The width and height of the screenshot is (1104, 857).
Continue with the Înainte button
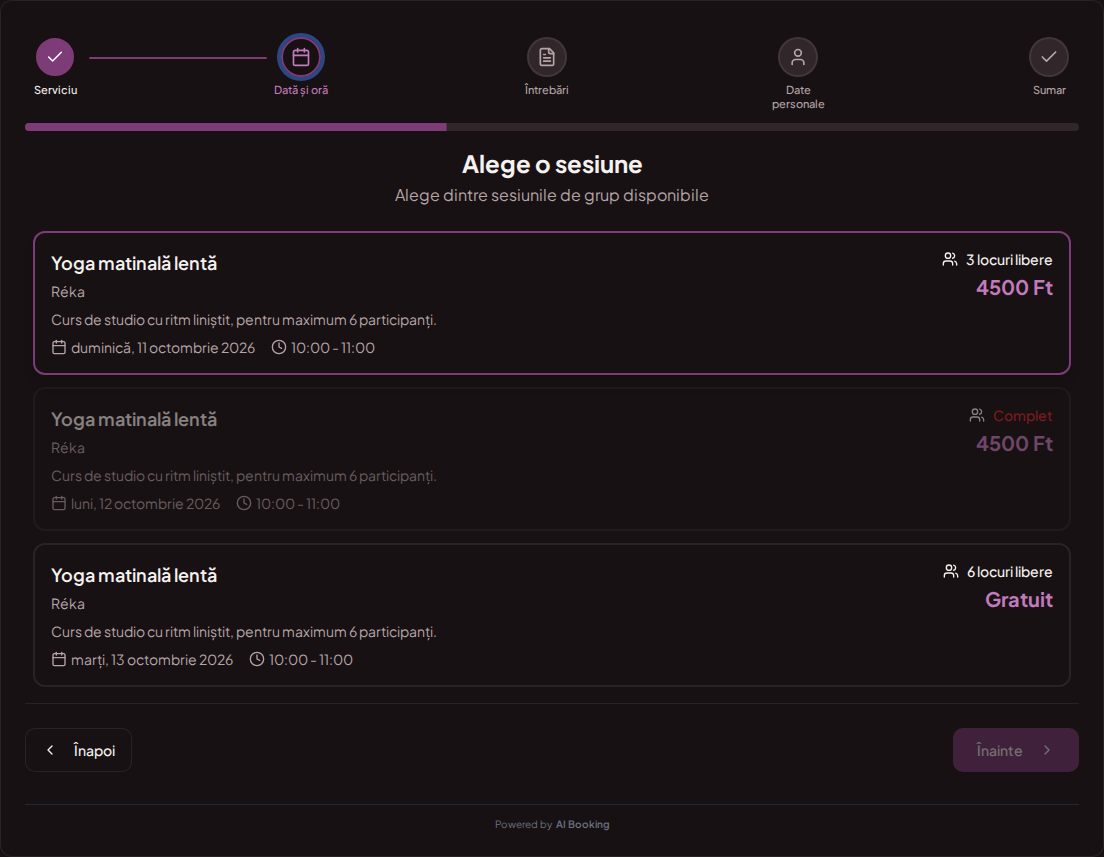point(1015,750)
